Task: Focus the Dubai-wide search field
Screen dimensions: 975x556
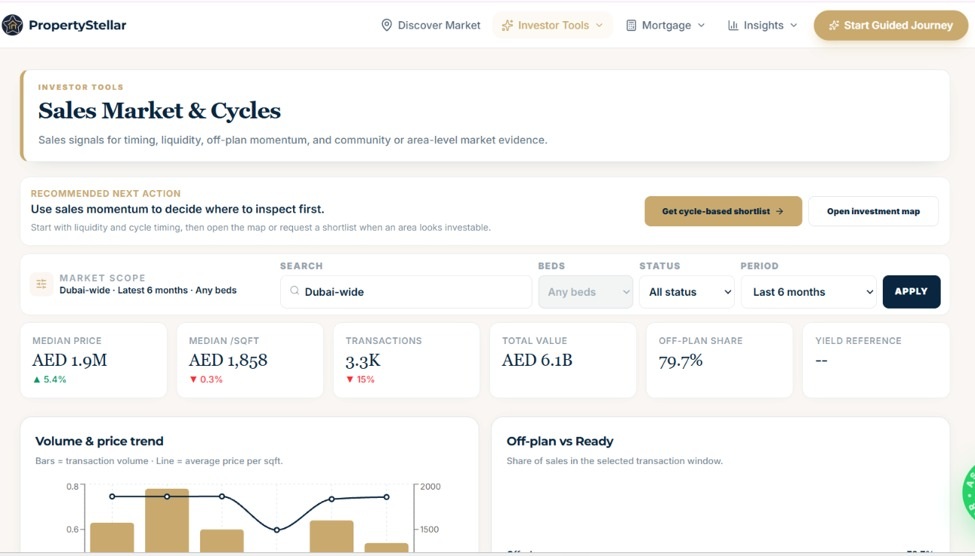Action: coord(406,292)
